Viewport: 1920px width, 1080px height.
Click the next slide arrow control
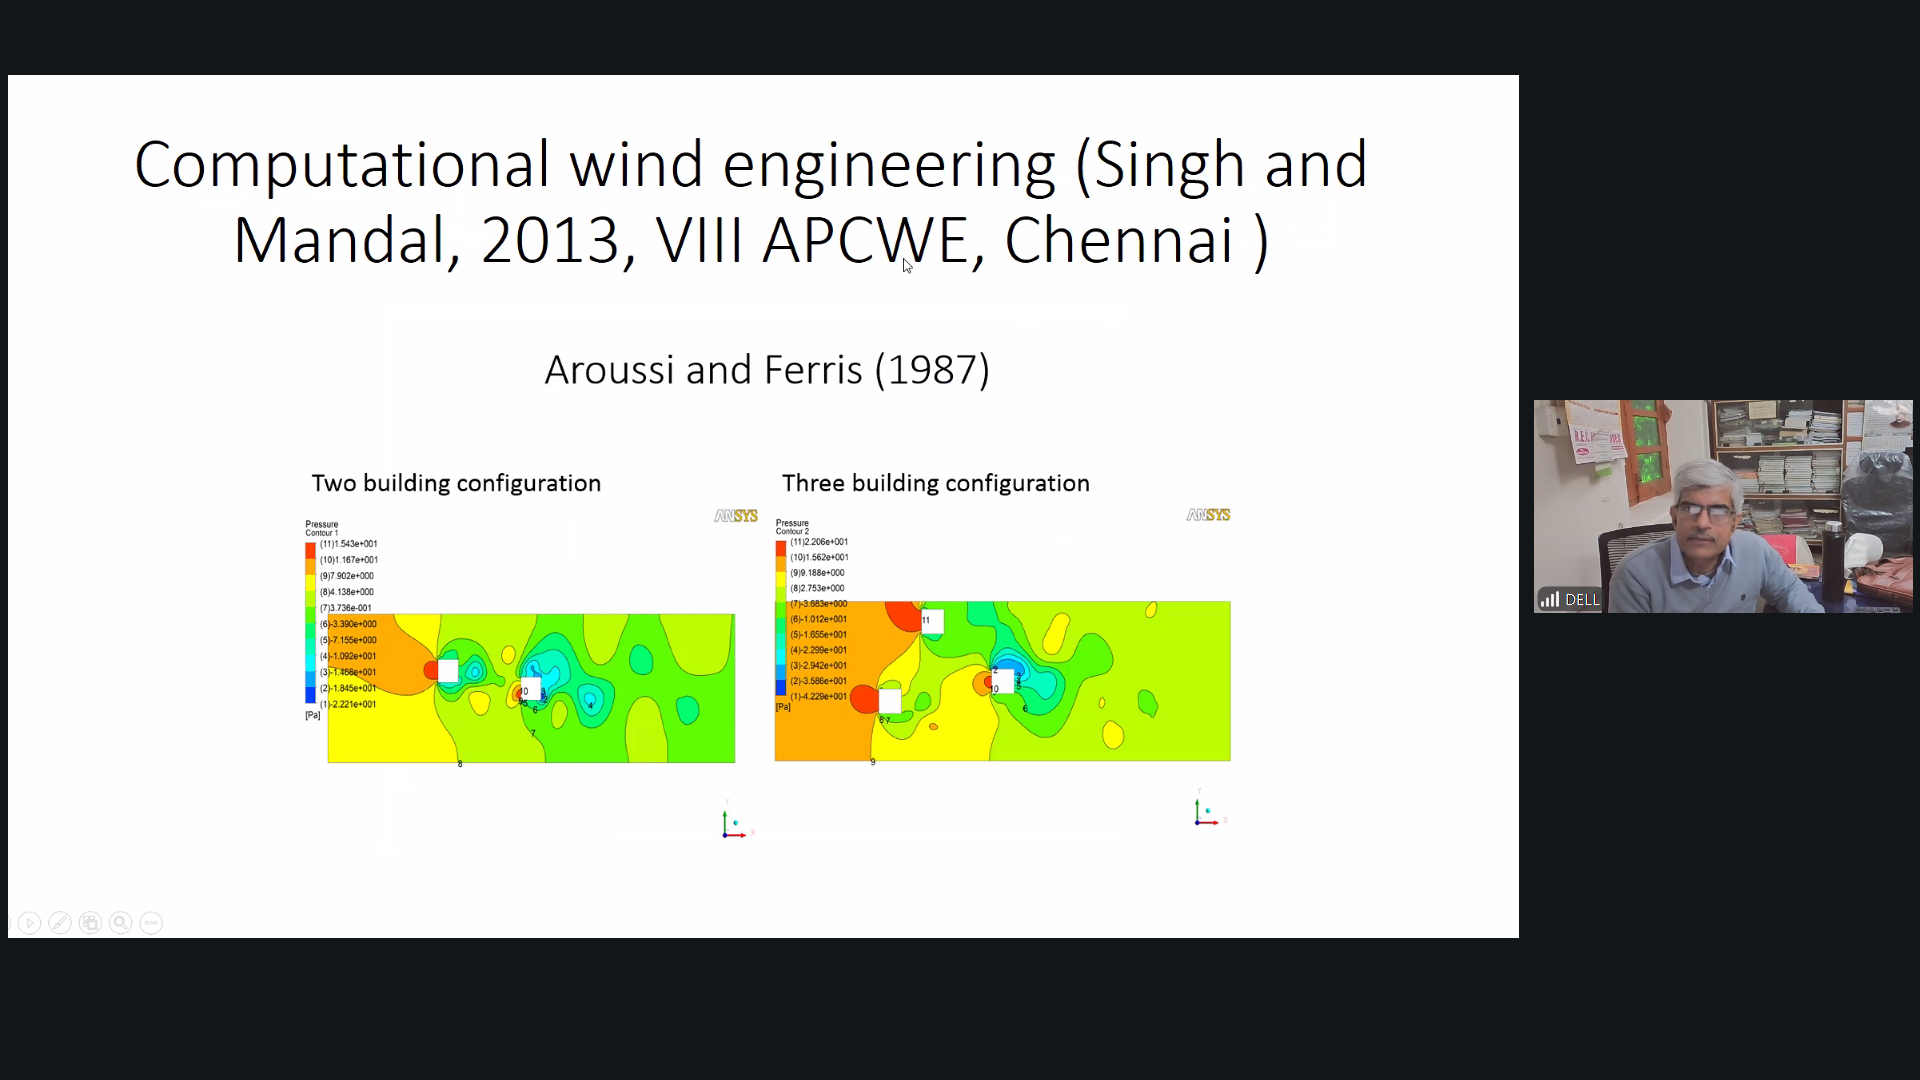coord(30,923)
